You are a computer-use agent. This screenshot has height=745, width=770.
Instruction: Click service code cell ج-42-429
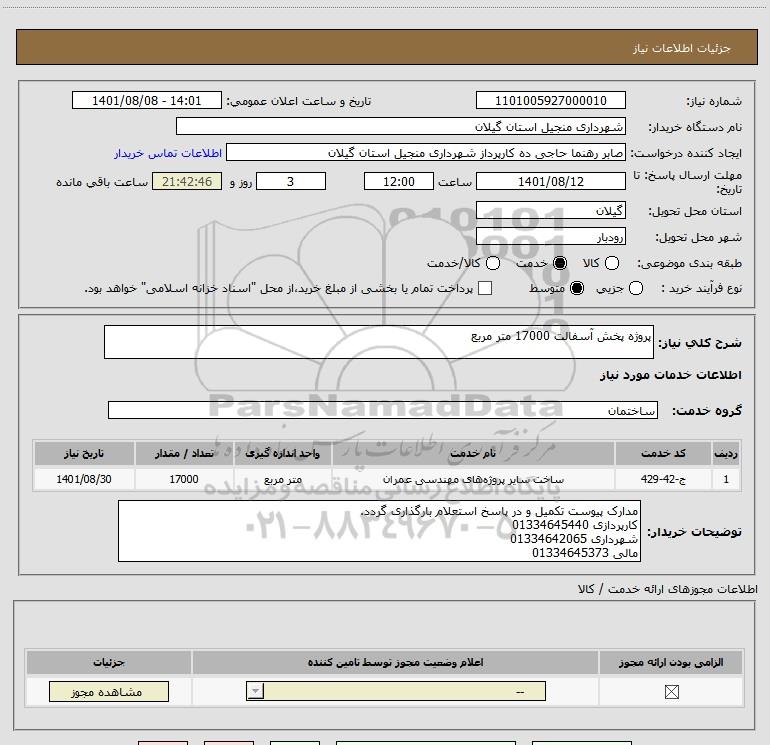click(x=663, y=479)
